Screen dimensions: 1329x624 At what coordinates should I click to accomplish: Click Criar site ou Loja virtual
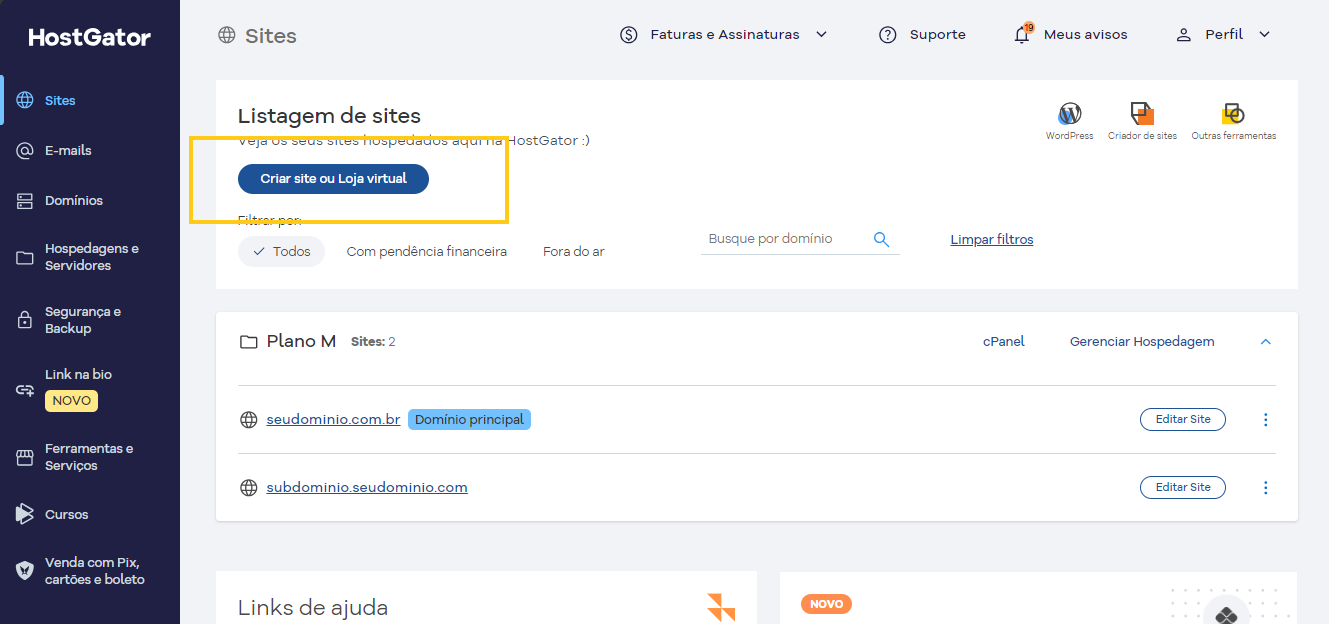click(333, 179)
